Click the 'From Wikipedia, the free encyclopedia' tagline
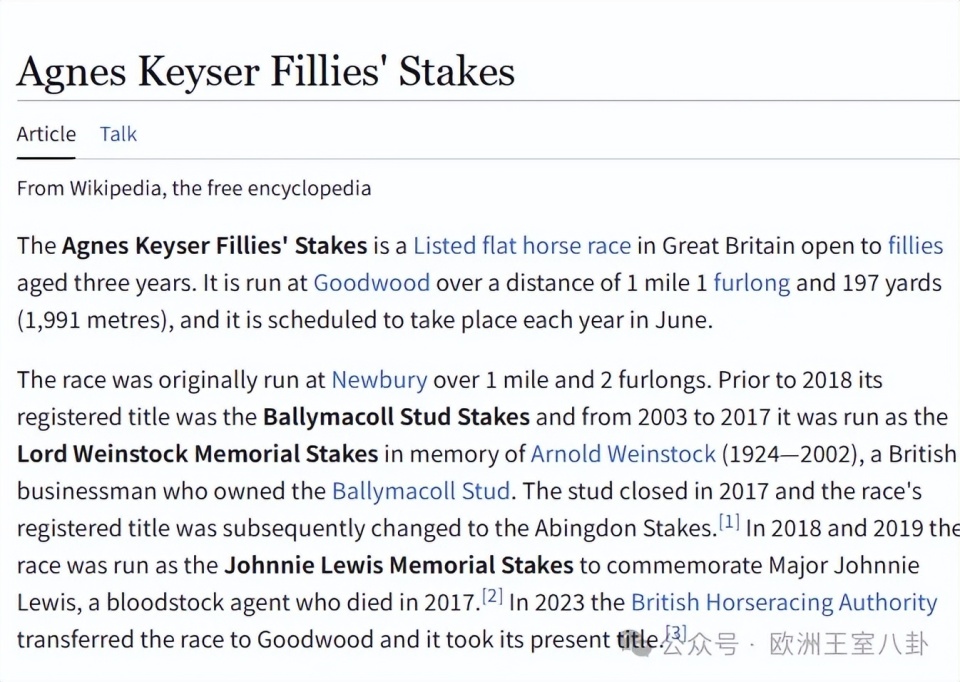This screenshot has width=960, height=682. (194, 188)
